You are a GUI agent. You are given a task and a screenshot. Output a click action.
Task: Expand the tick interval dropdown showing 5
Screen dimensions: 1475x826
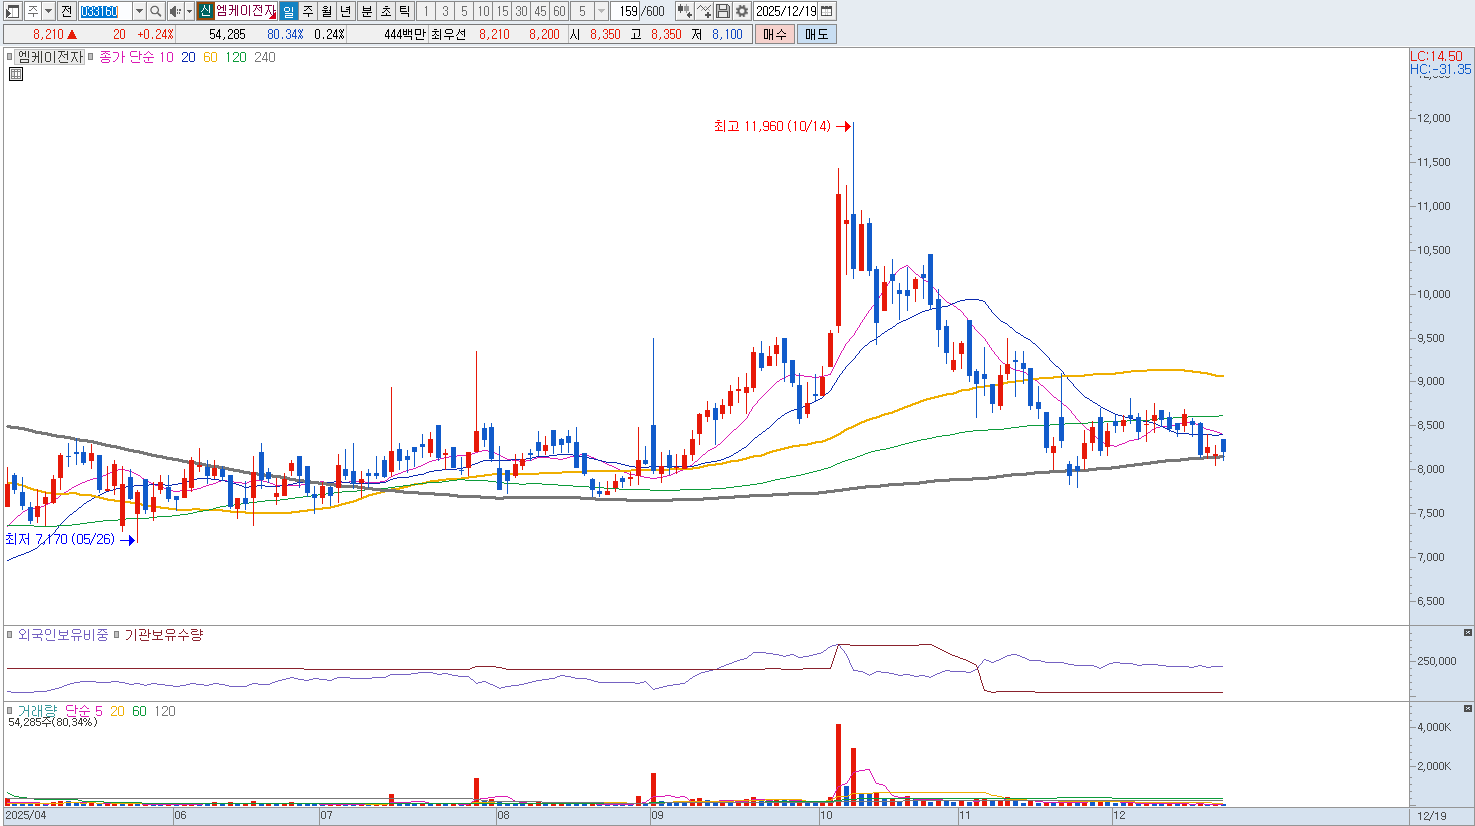point(601,11)
